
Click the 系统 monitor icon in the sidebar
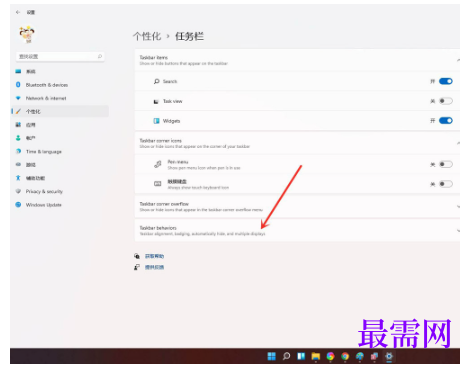coord(18,71)
